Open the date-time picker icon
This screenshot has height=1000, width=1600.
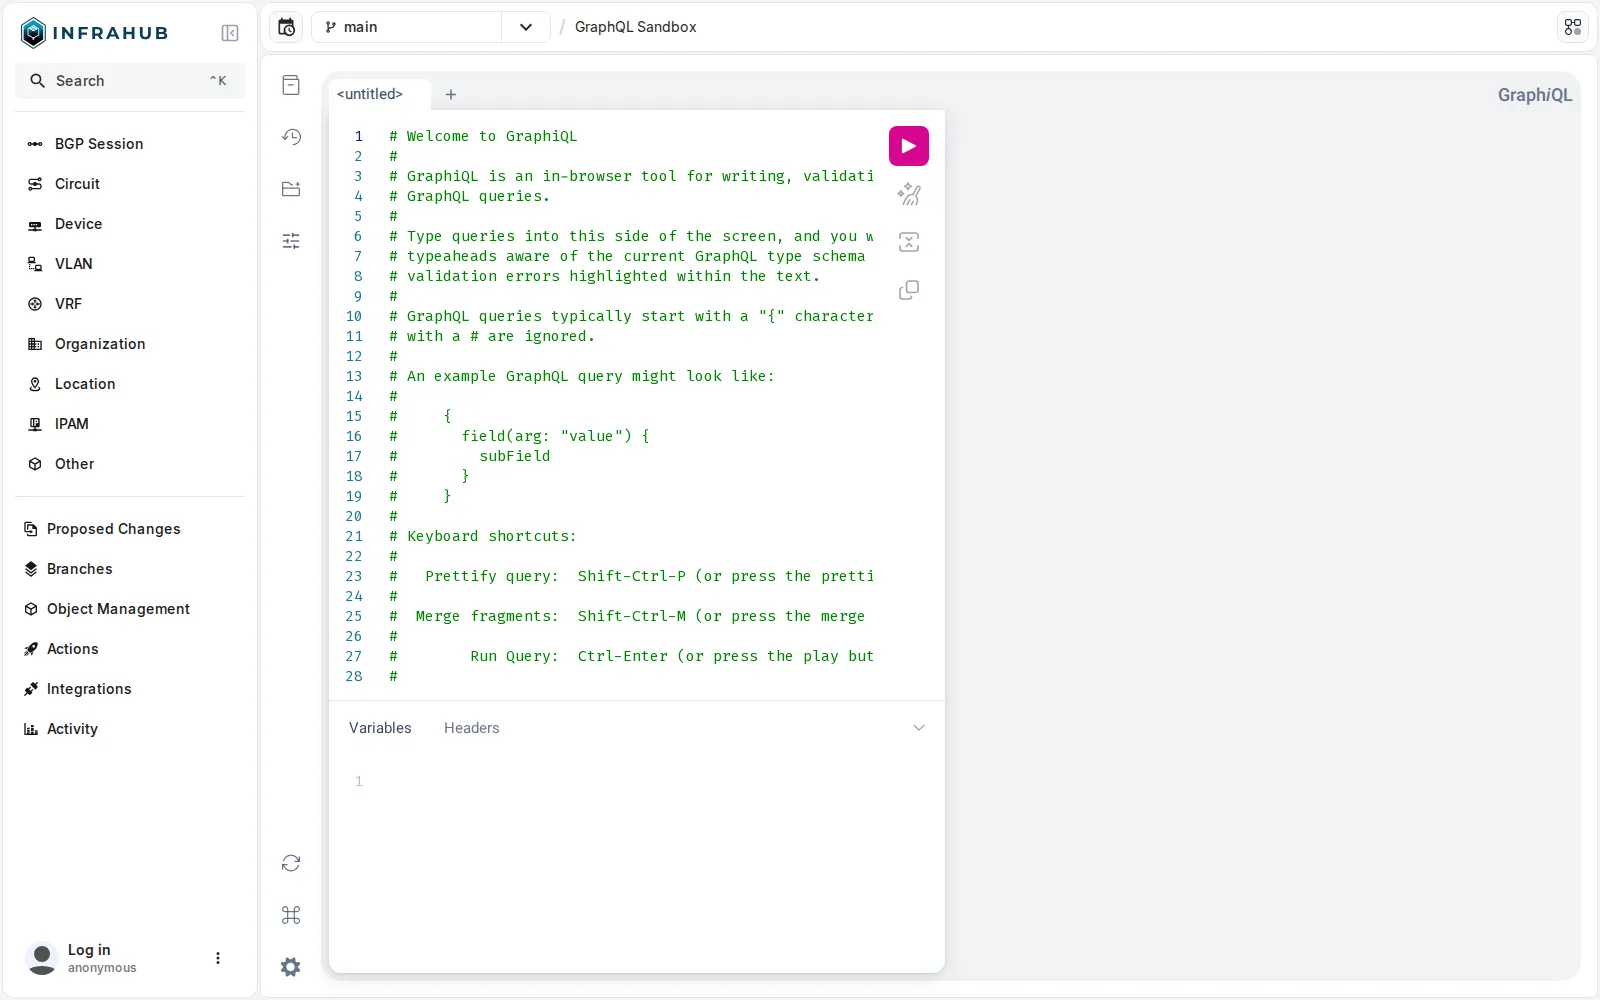click(x=287, y=27)
